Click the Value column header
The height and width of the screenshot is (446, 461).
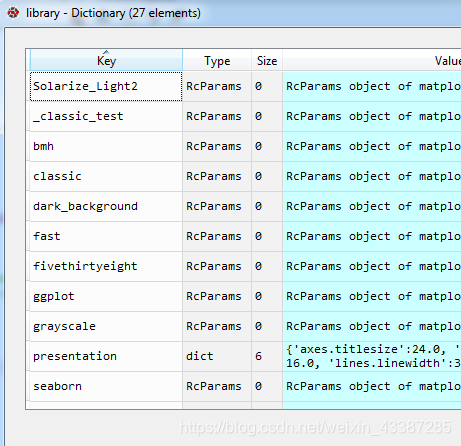pyautogui.click(x=372, y=60)
